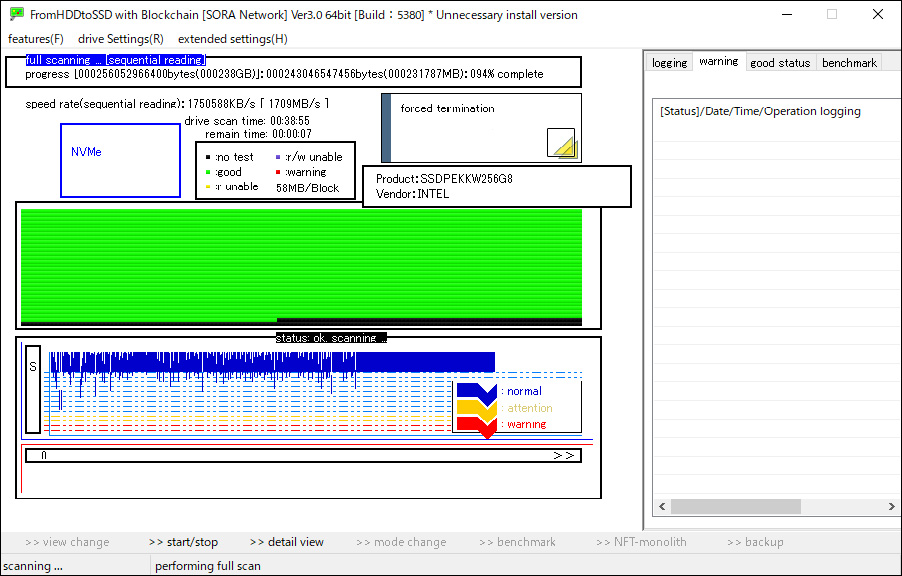Click the 58MB/Block legend text
Viewport: 902px width, 576px height.
(x=308, y=188)
